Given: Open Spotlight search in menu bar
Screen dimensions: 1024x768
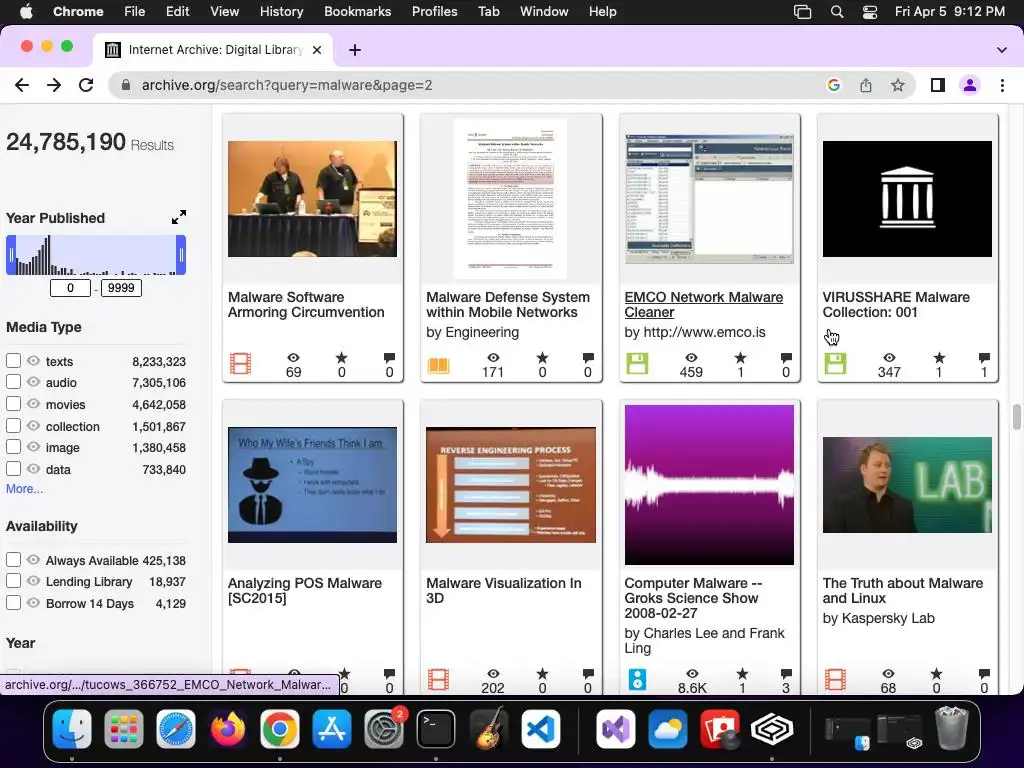Looking at the screenshot, I should (837, 12).
